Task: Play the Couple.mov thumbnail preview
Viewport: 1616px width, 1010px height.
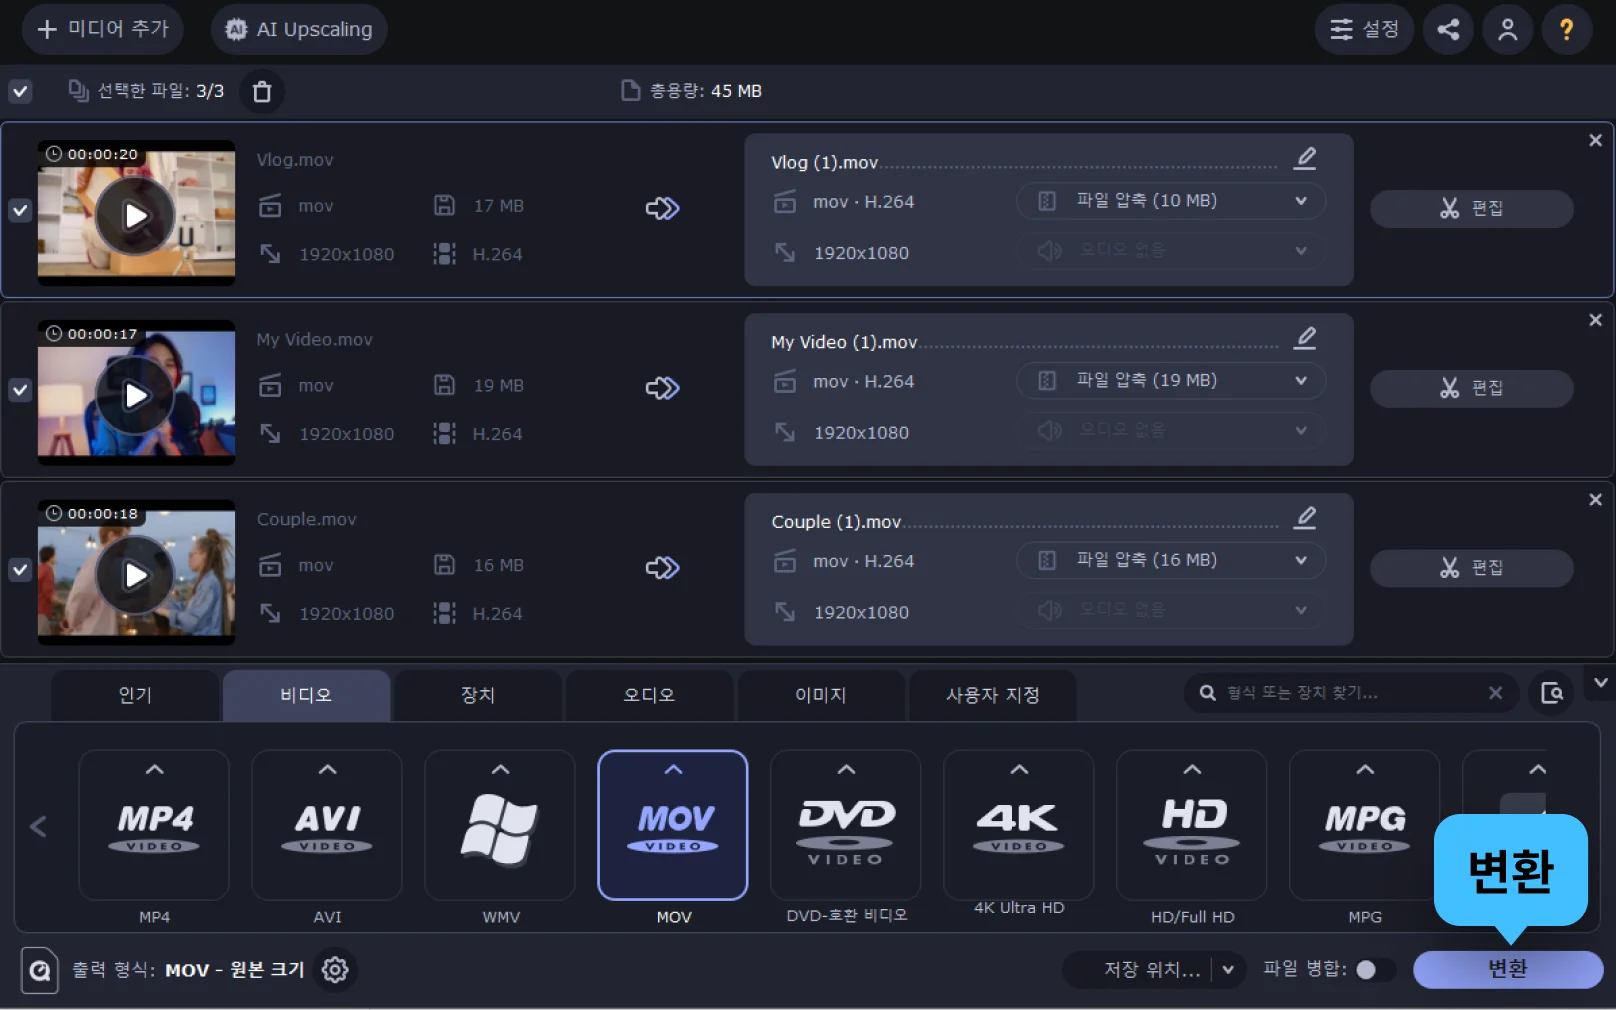Action: [135, 575]
